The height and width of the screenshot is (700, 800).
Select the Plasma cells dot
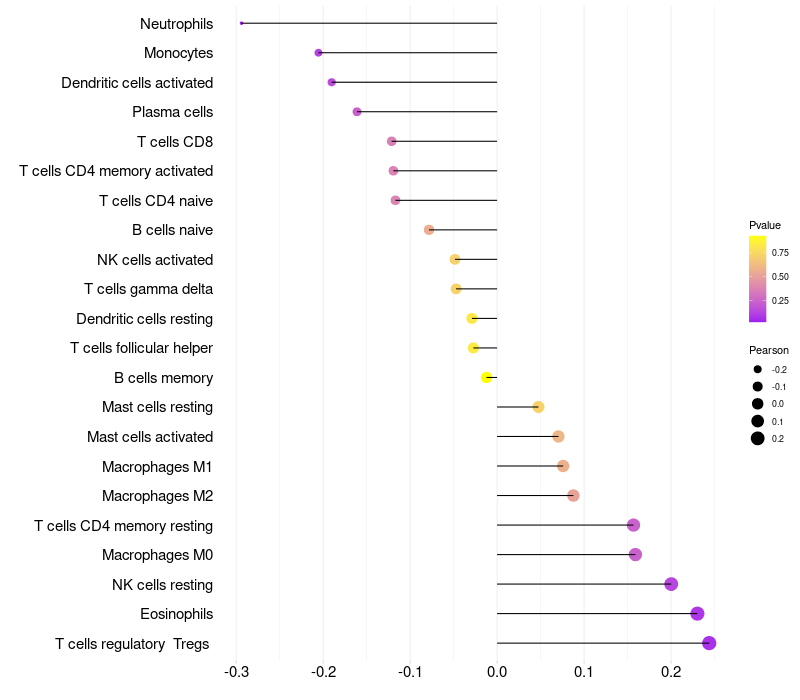357,112
